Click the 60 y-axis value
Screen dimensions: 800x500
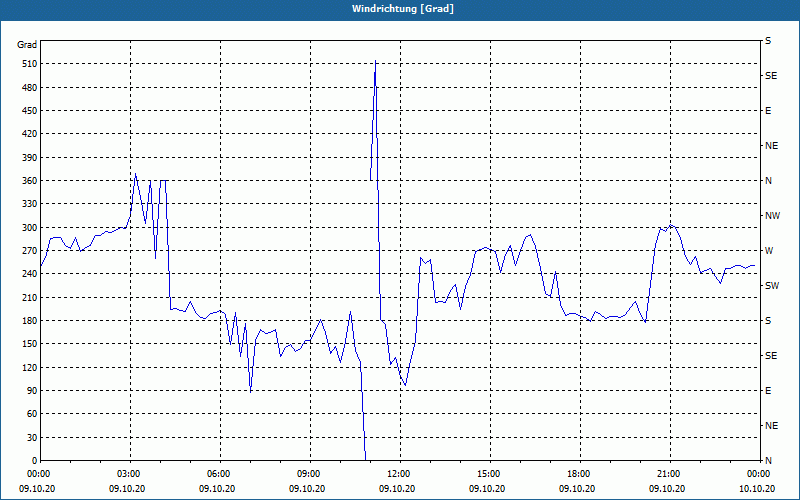(32, 414)
